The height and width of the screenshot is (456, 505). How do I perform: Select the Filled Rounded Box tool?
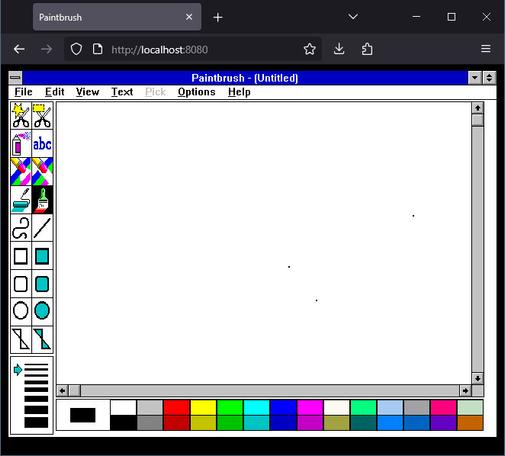click(42, 284)
